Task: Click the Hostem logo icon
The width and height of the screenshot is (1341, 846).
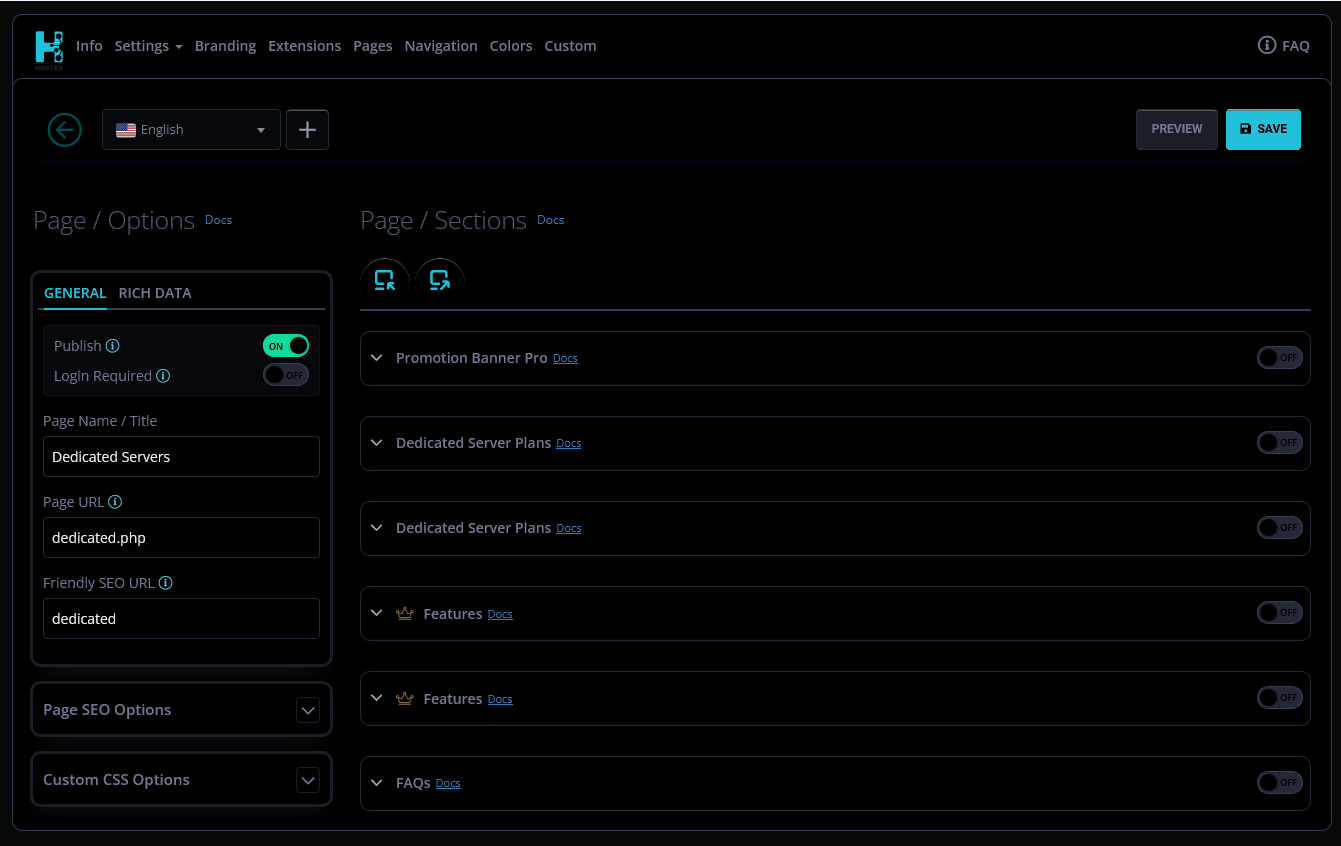Action: (x=49, y=47)
